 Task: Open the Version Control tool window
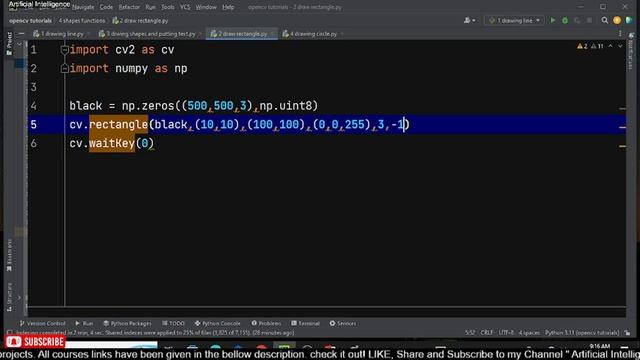[x=42, y=323]
